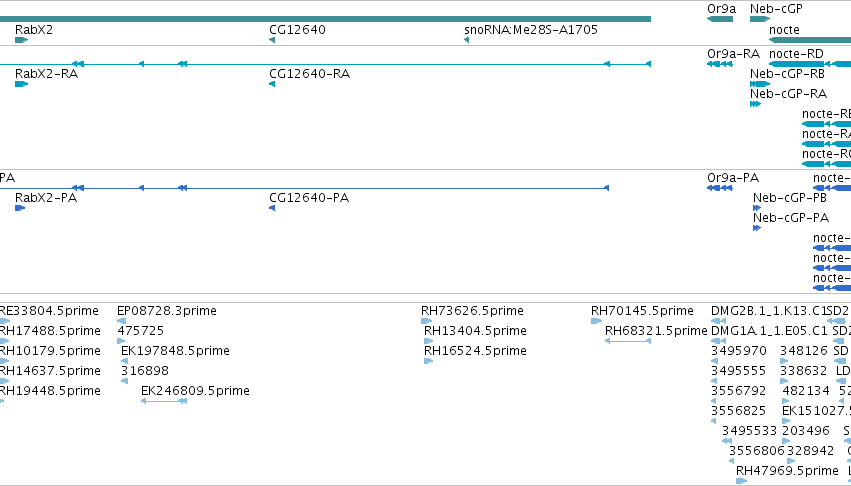
Task: Click the EK246809.5prime EST alignment glyph
Action: pyautogui.click(x=164, y=401)
